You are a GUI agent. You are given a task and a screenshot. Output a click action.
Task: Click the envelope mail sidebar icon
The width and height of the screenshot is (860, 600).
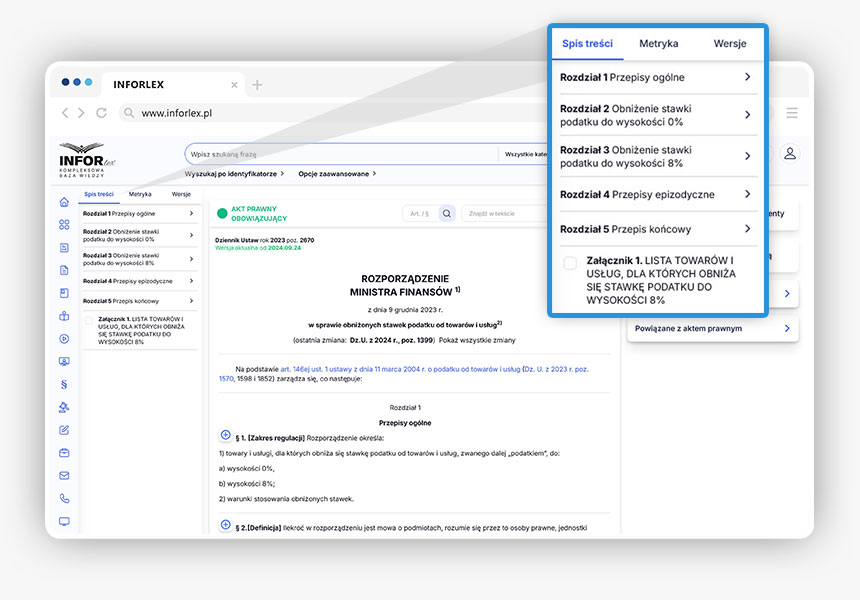65,475
